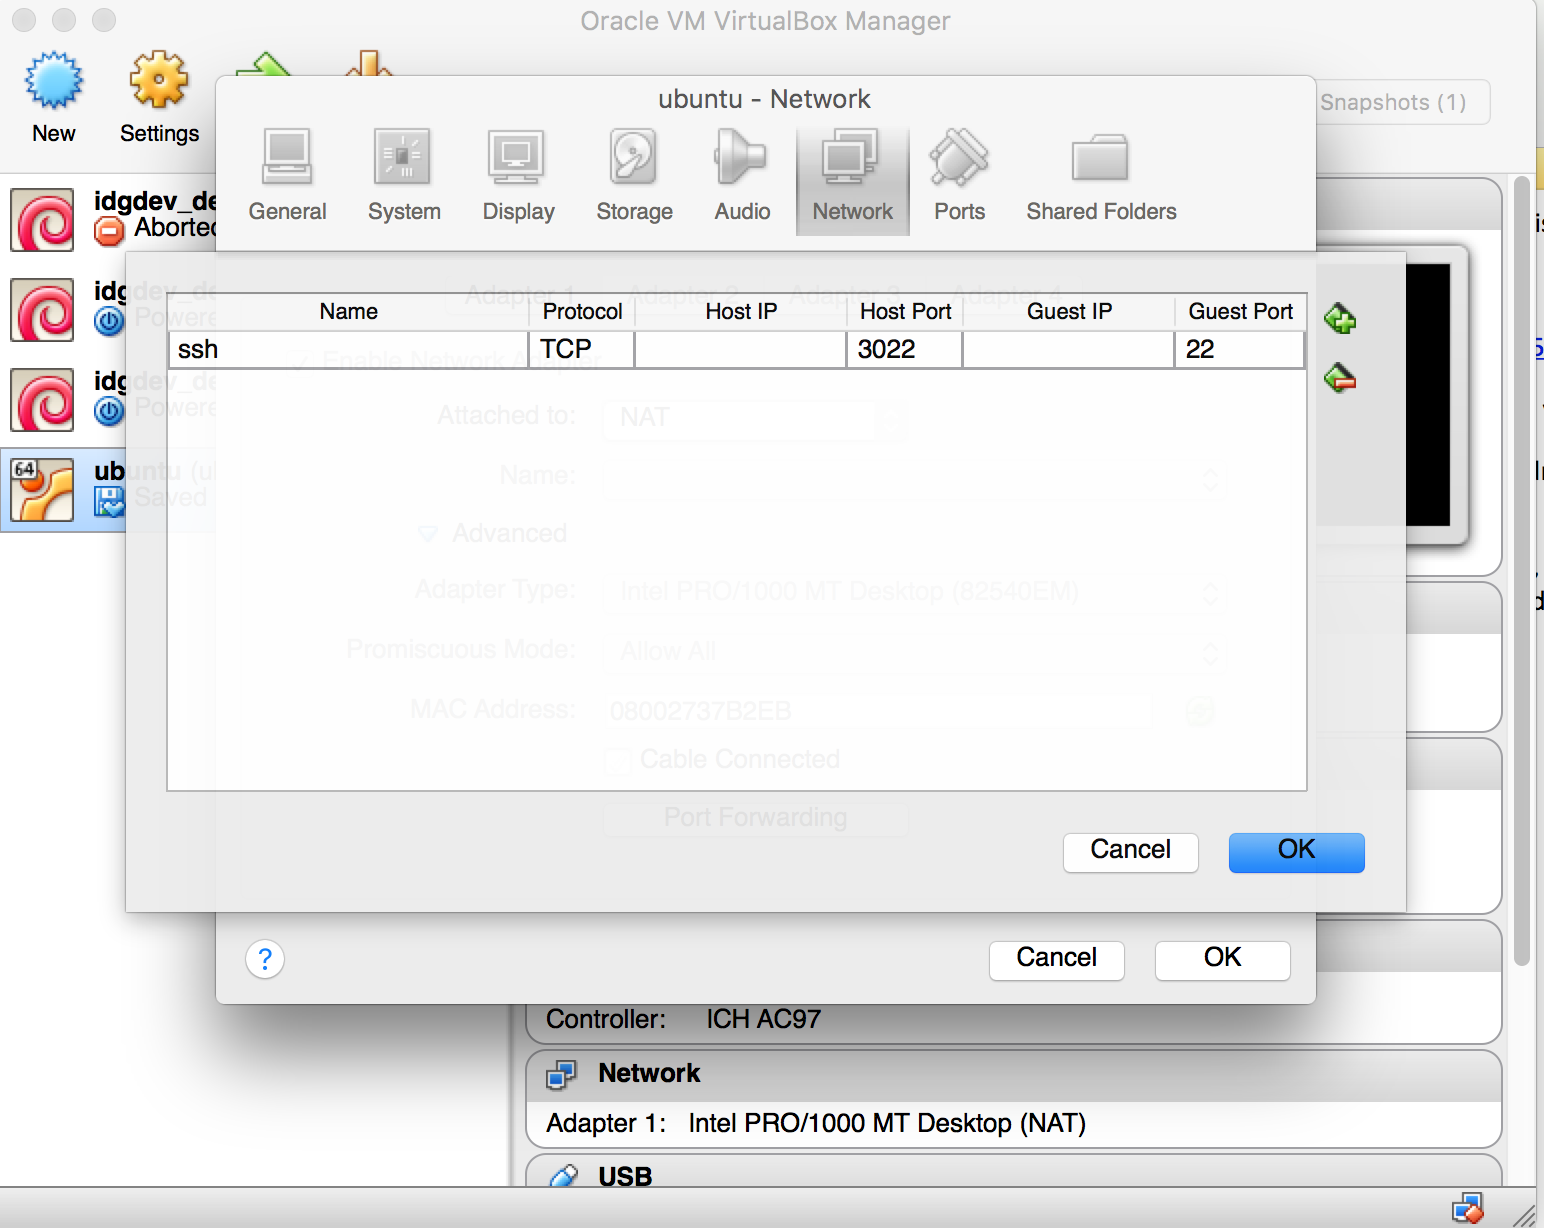Click the Network section header in details
1544x1228 pixels.
coord(1013,1075)
